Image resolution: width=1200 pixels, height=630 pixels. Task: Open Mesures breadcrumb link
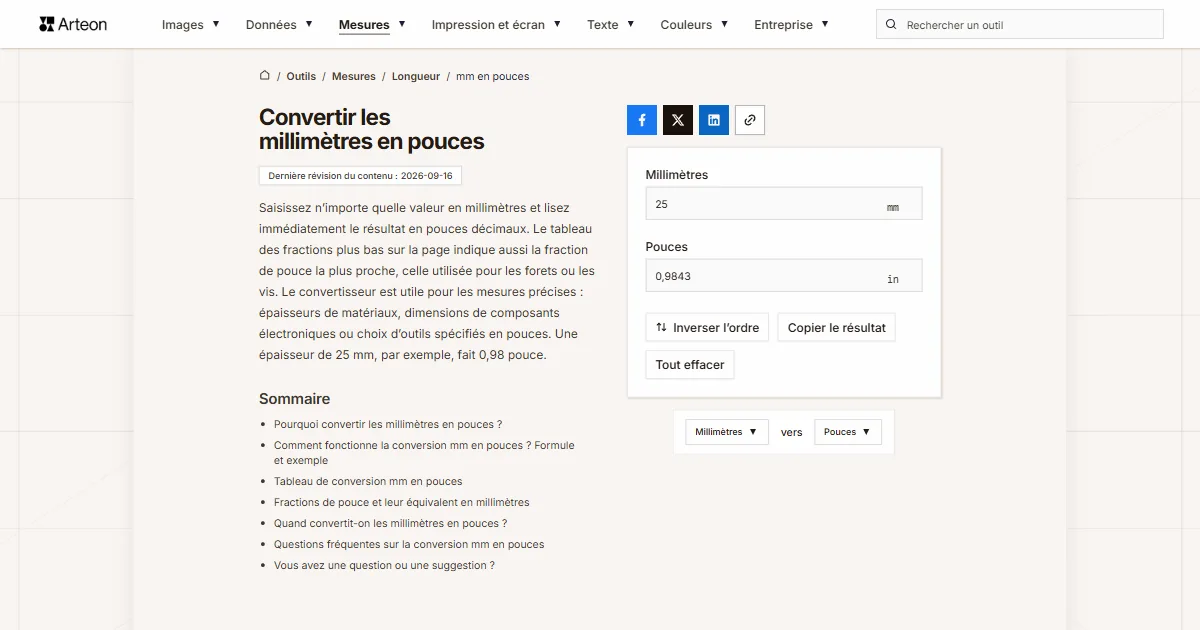point(354,76)
